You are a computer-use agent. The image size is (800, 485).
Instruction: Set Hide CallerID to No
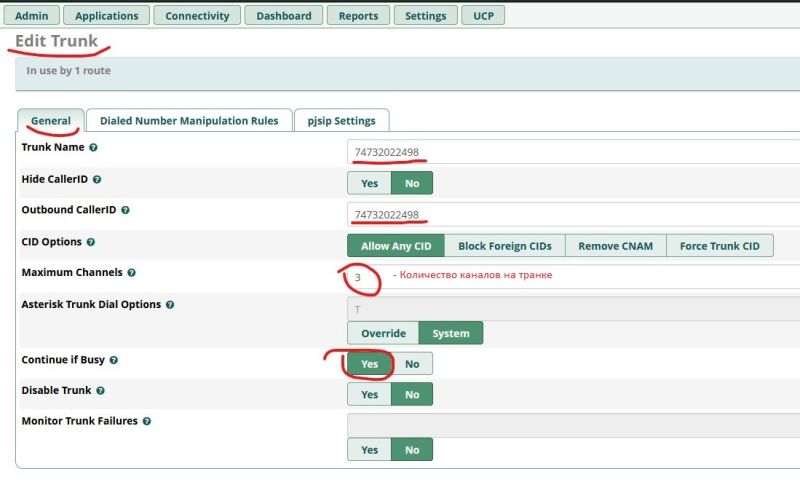[412, 183]
